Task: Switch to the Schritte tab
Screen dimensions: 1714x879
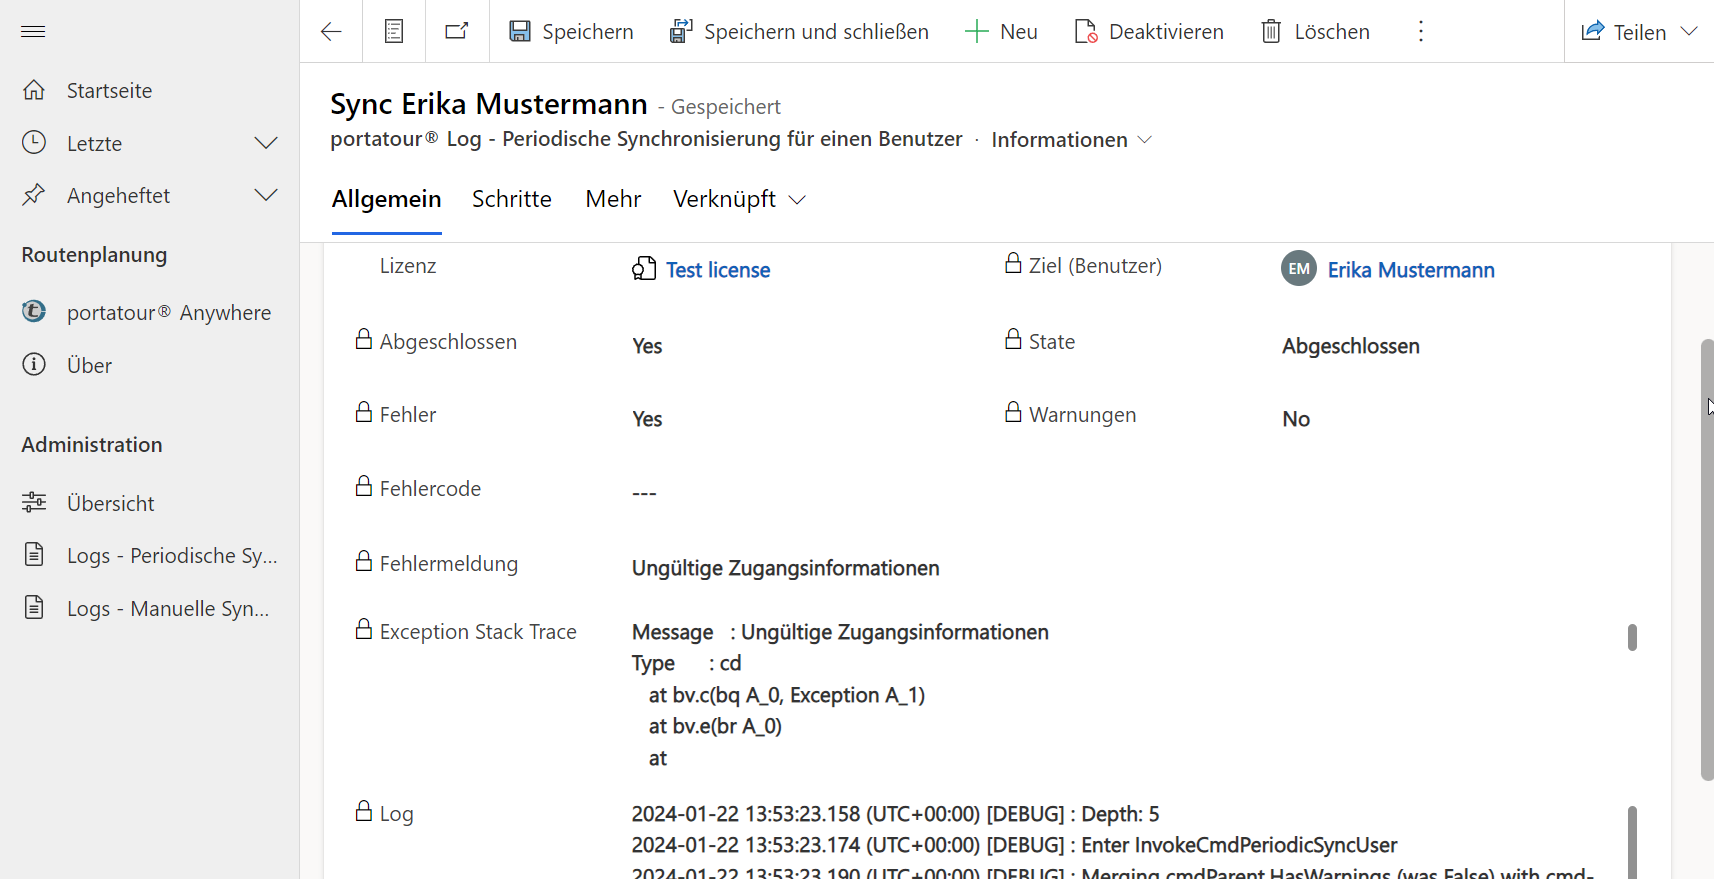Action: 512,199
